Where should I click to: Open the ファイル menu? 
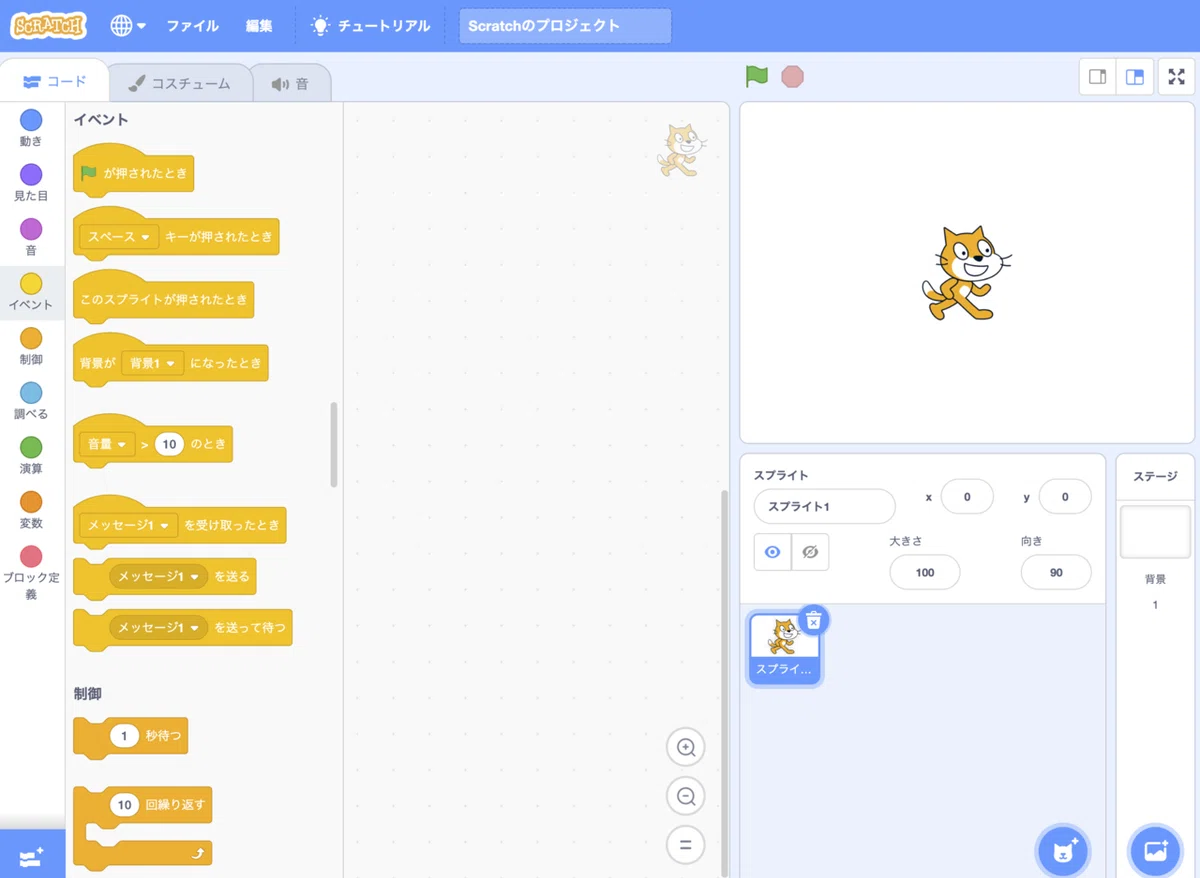tap(192, 26)
